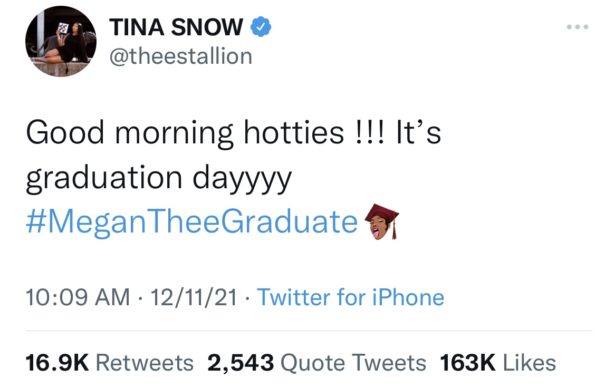Image resolution: width=595 pixels, height=388 pixels.
Task: Click the Quote Tweets label
Action: [353, 363]
